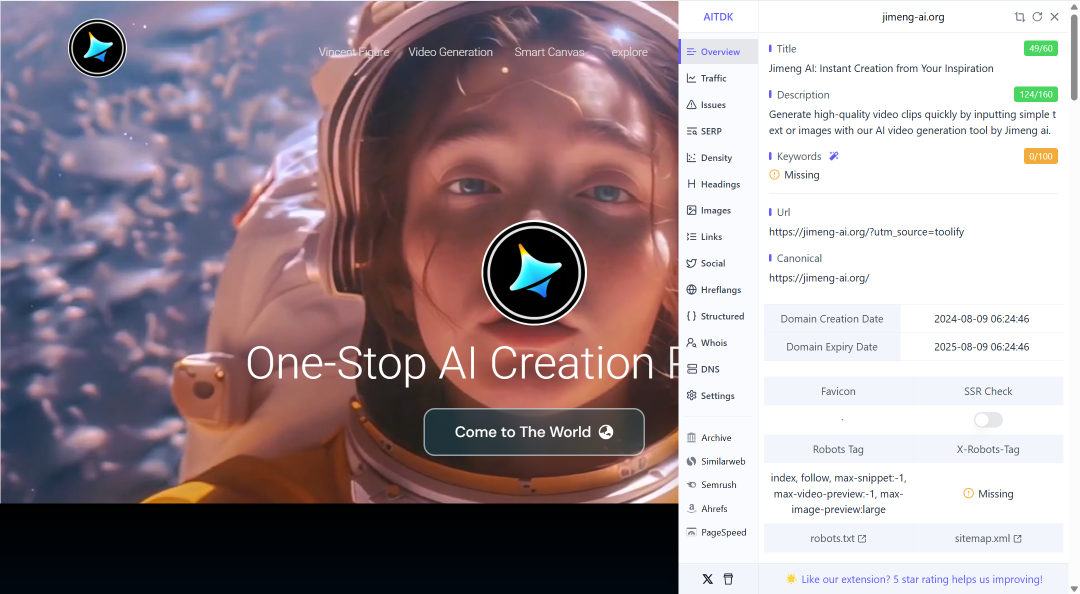Open the Settings section
The width and height of the screenshot is (1080, 594).
point(718,396)
